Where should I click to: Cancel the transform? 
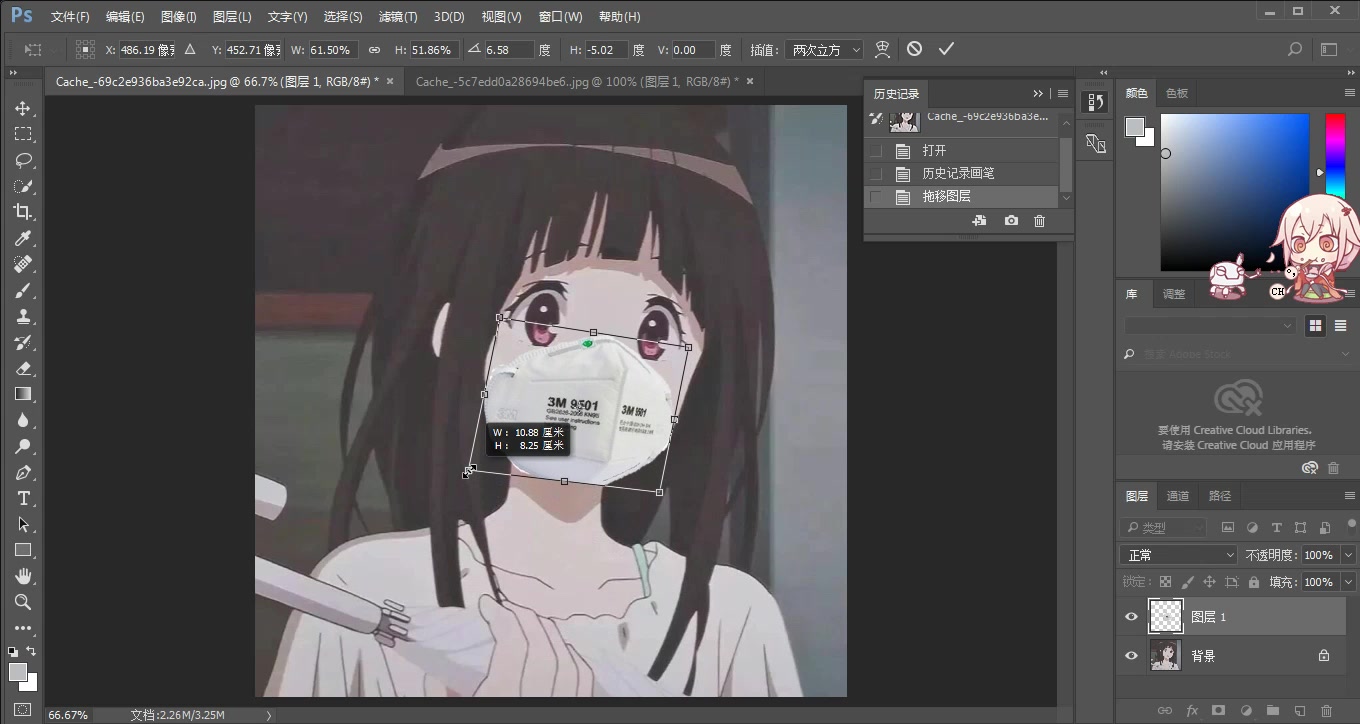pyautogui.click(x=914, y=49)
